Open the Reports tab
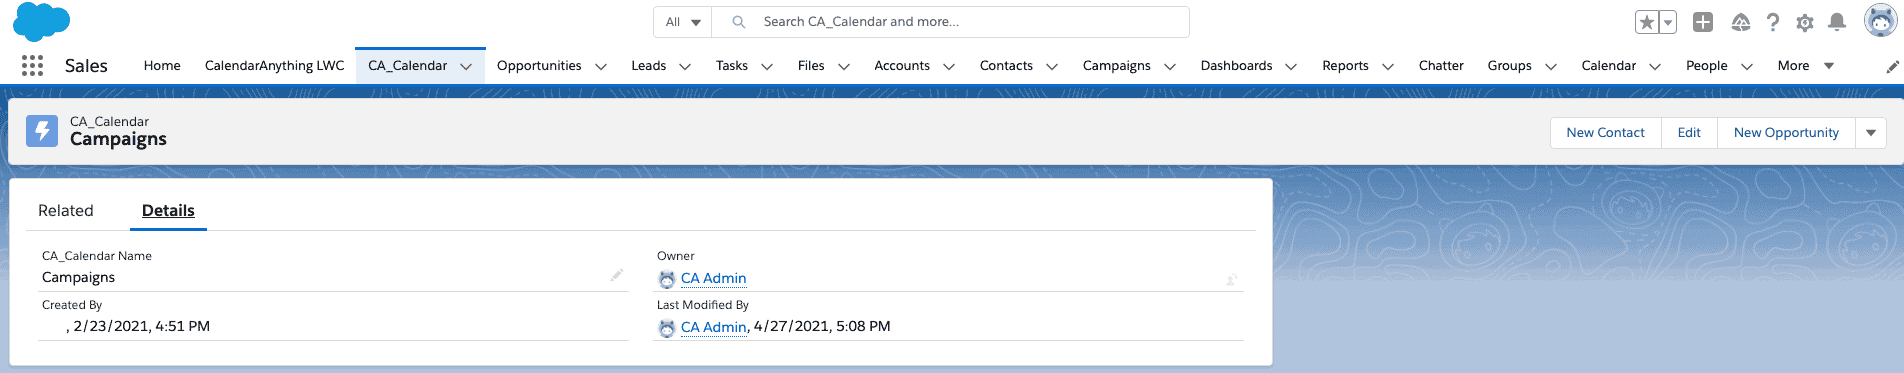Screen dimensions: 1904x373 (x=1345, y=66)
